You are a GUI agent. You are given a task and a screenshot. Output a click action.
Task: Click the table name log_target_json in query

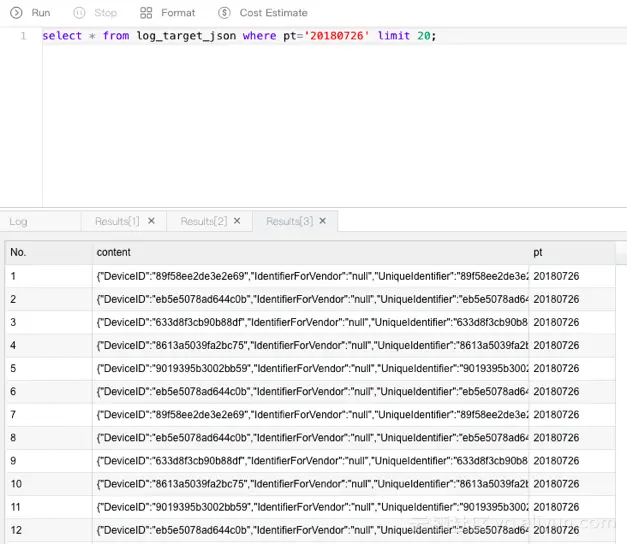click(186, 36)
